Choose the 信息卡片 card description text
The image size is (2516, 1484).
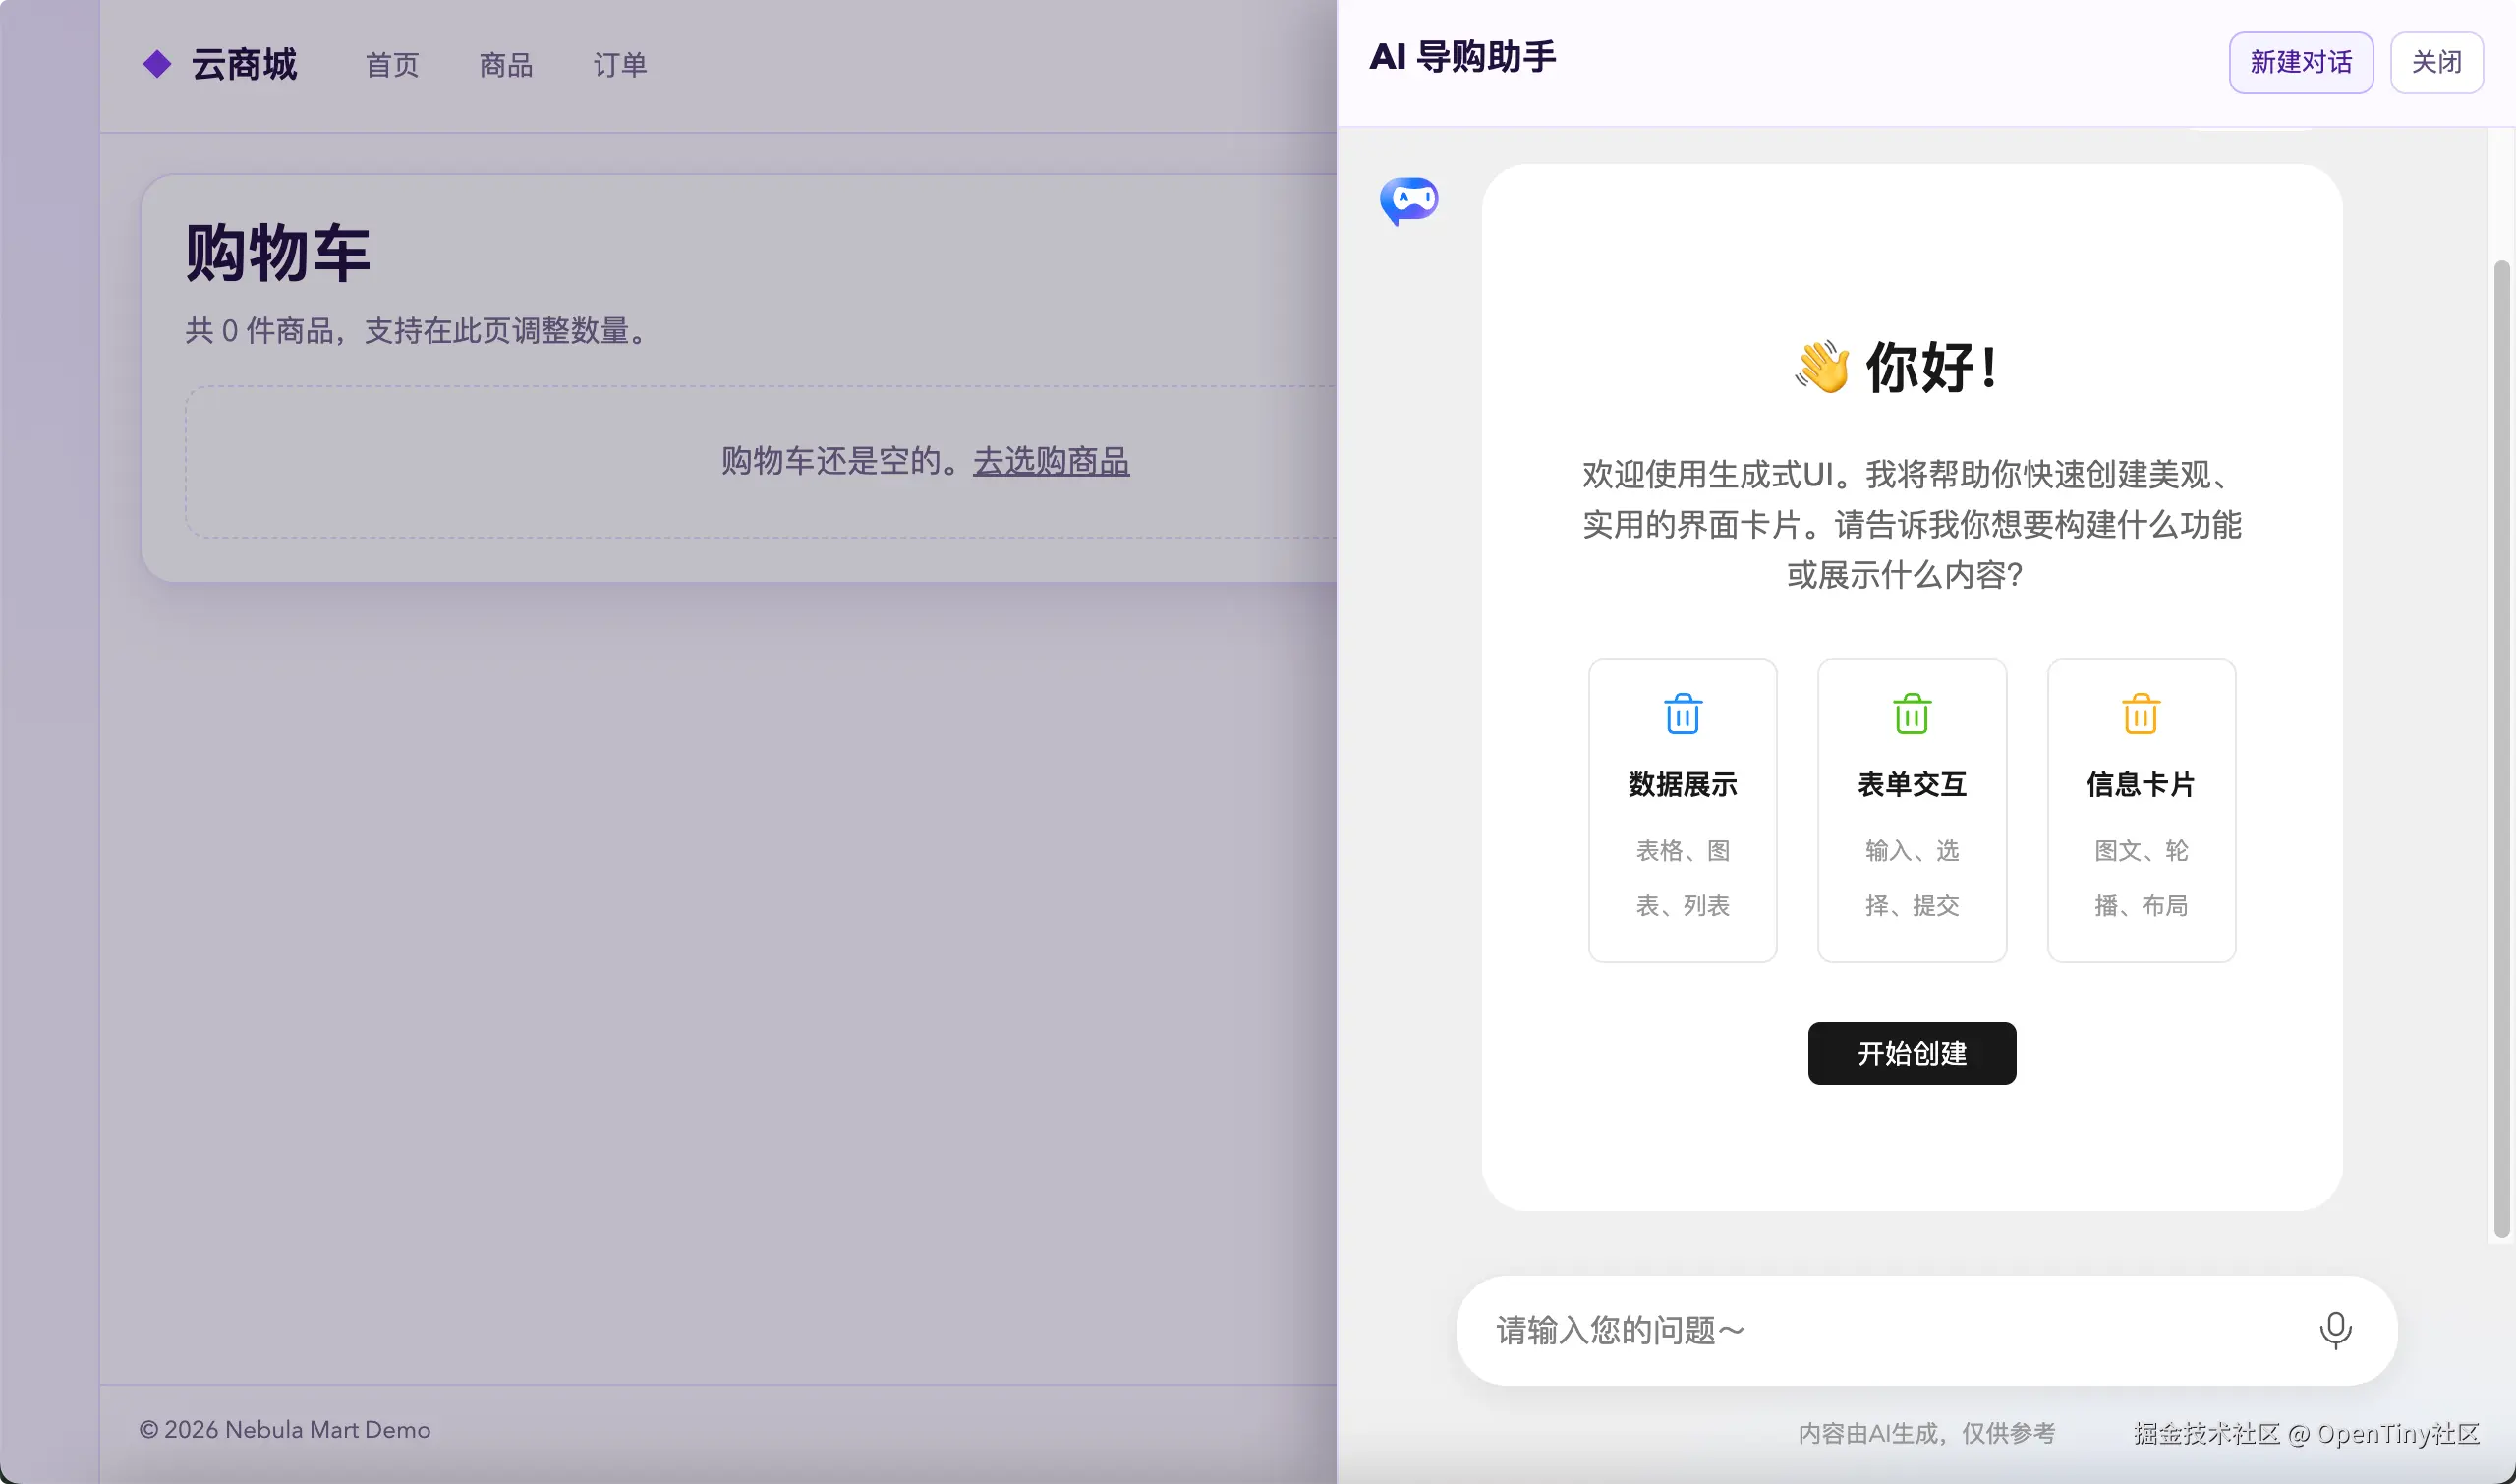pyautogui.click(x=2140, y=877)
